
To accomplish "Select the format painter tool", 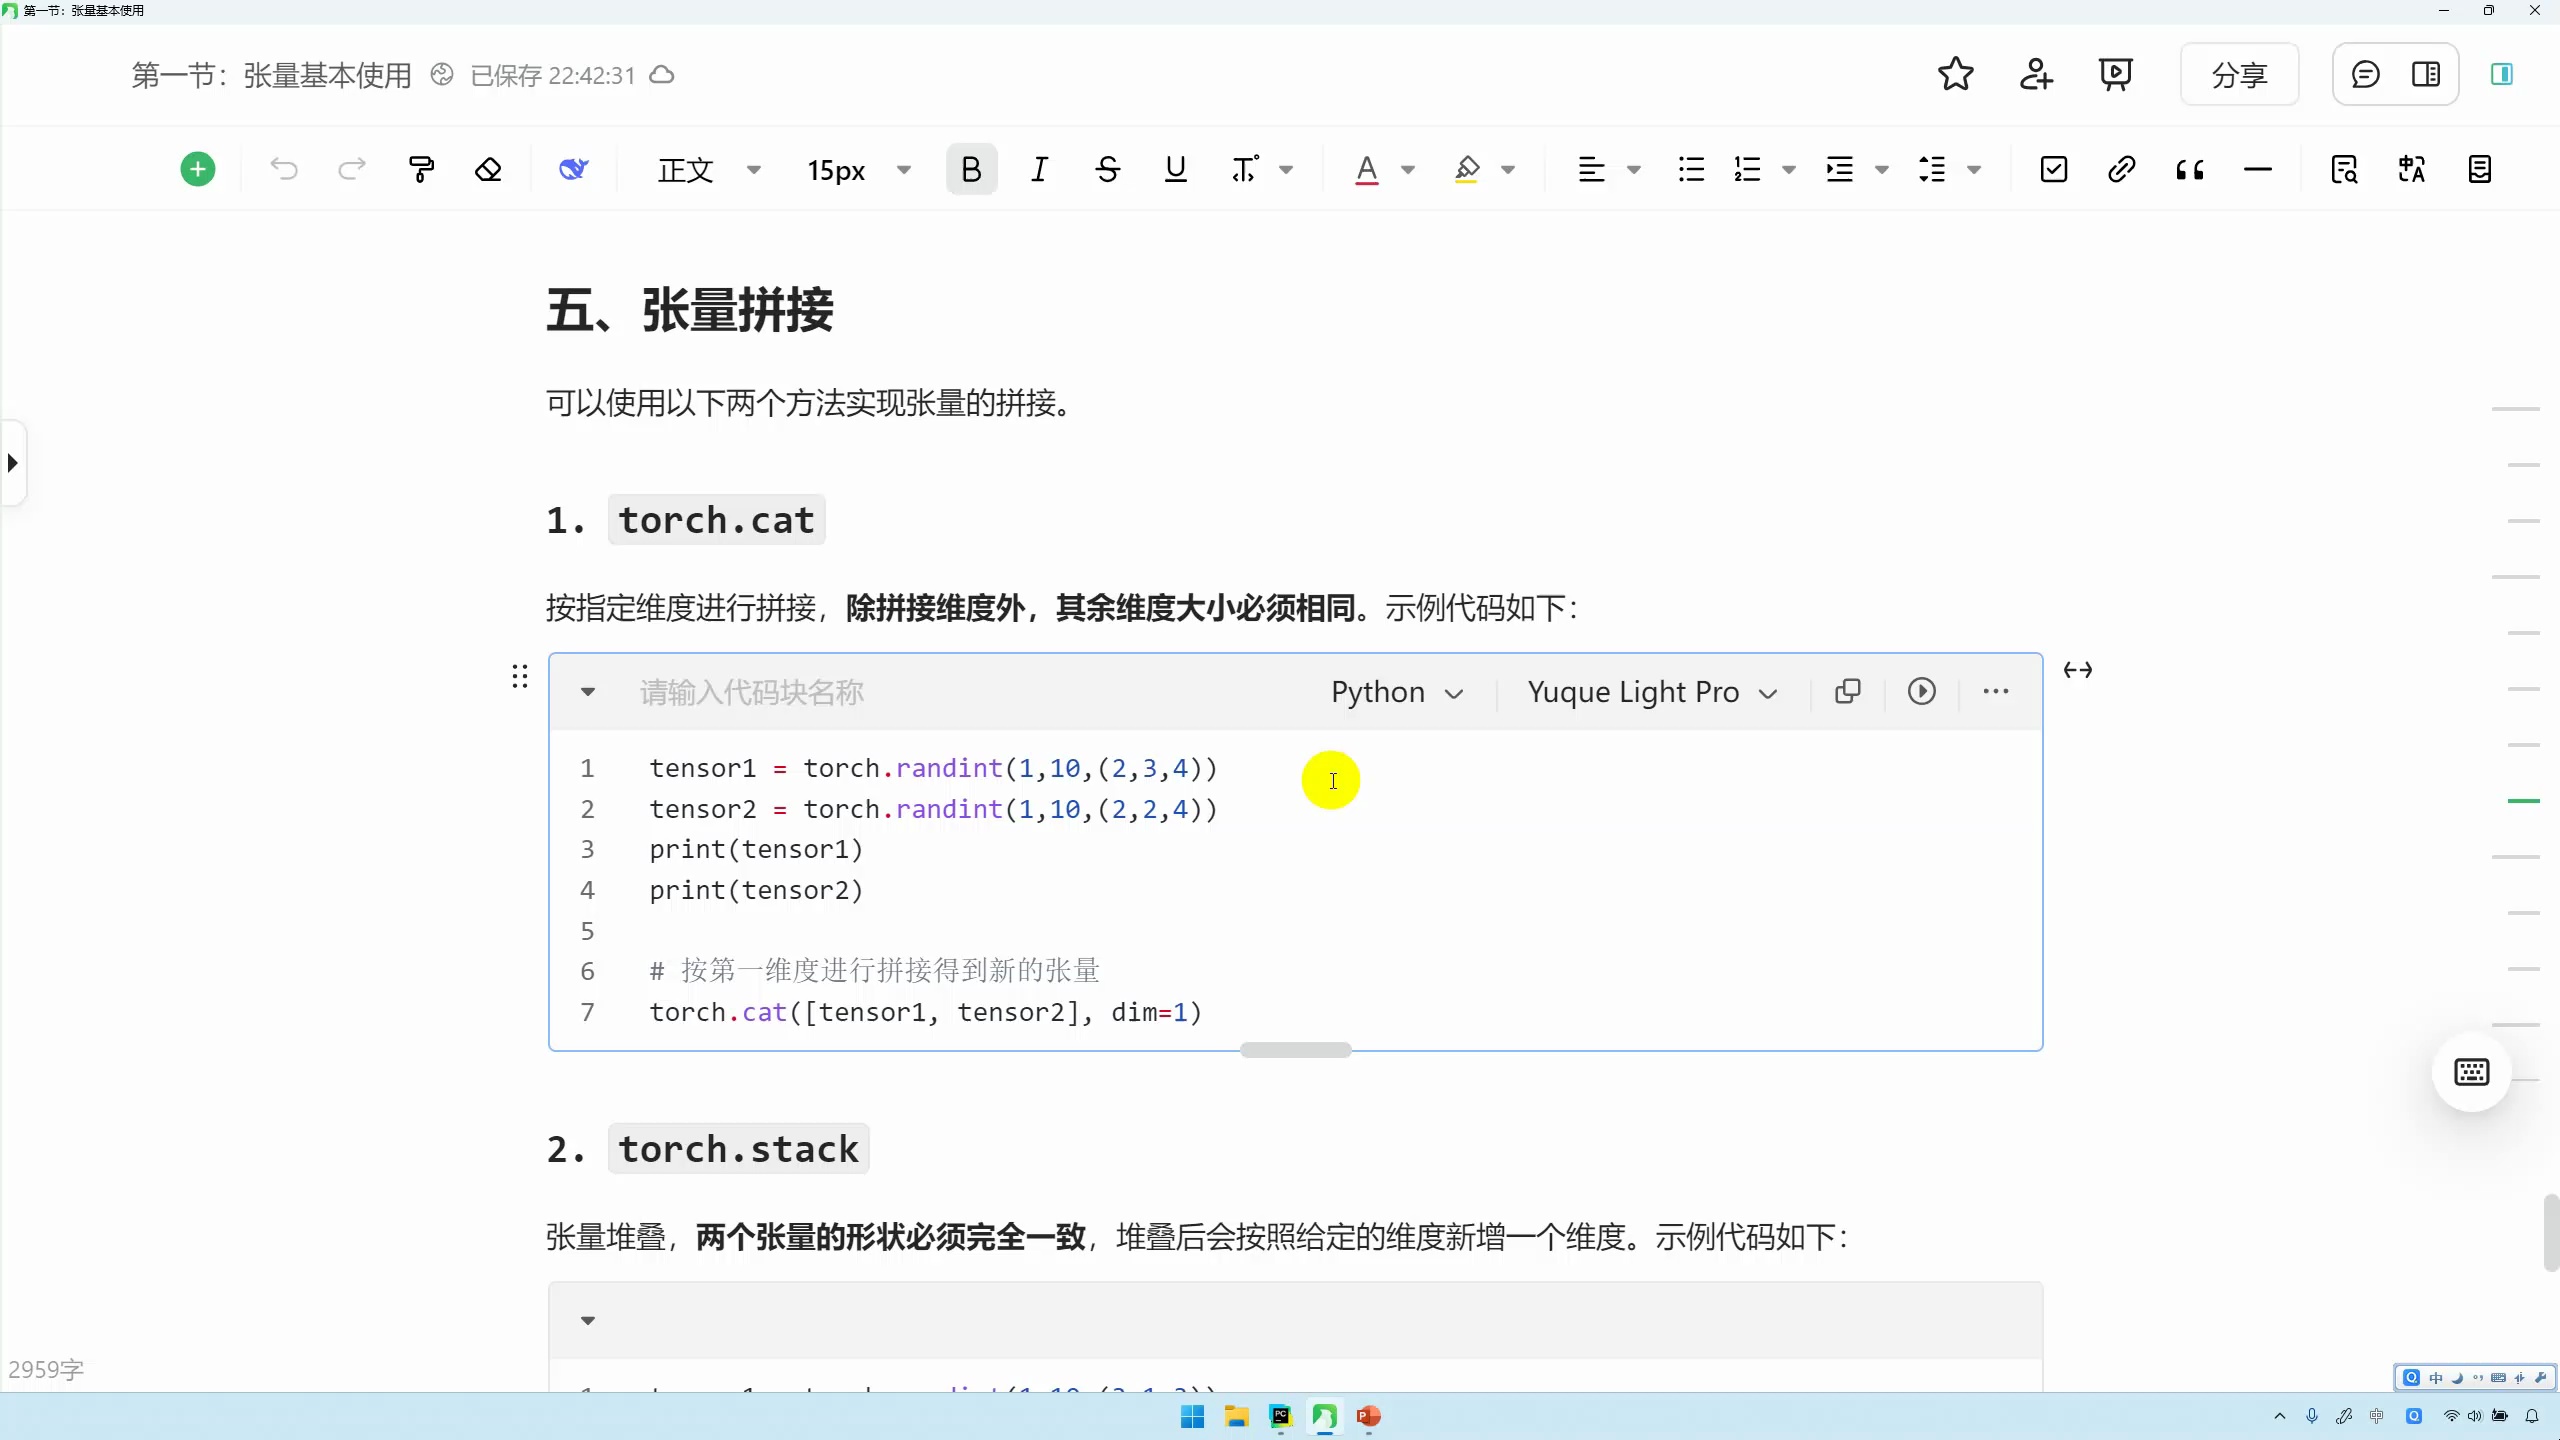I will [x=420, y=168].
